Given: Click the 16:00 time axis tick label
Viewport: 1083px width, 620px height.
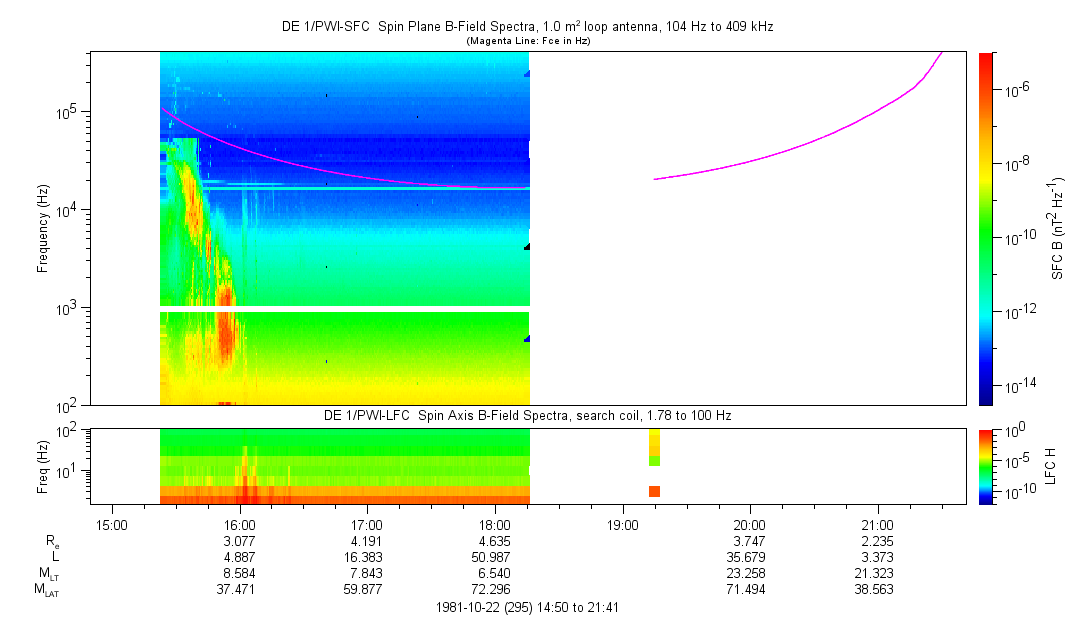Looking at the screenshot, I should point(240,524).
